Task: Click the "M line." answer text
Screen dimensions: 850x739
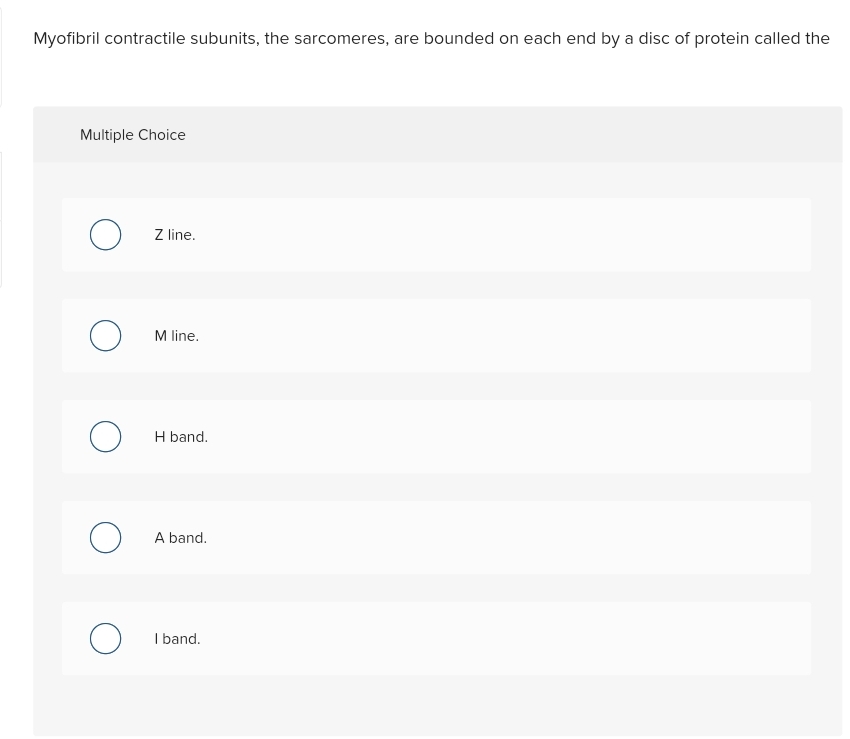Action: coord(177,336)
